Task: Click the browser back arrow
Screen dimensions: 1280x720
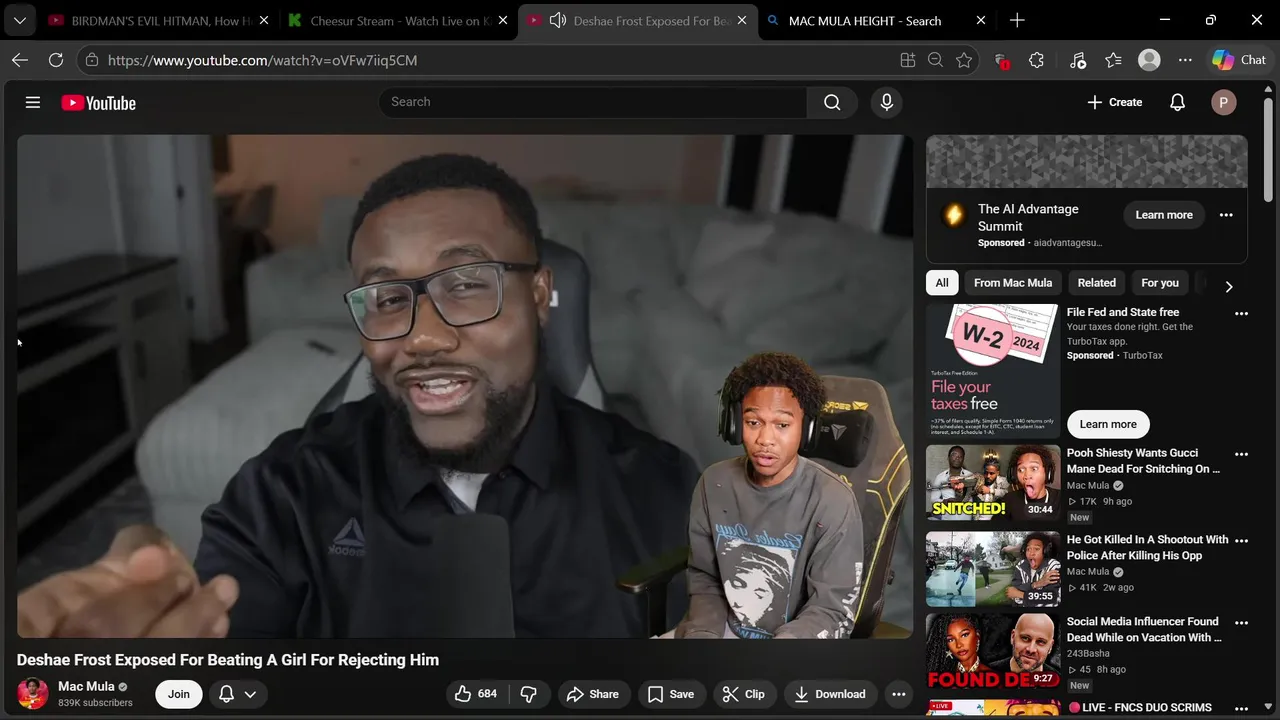Action: click(20, 60)
